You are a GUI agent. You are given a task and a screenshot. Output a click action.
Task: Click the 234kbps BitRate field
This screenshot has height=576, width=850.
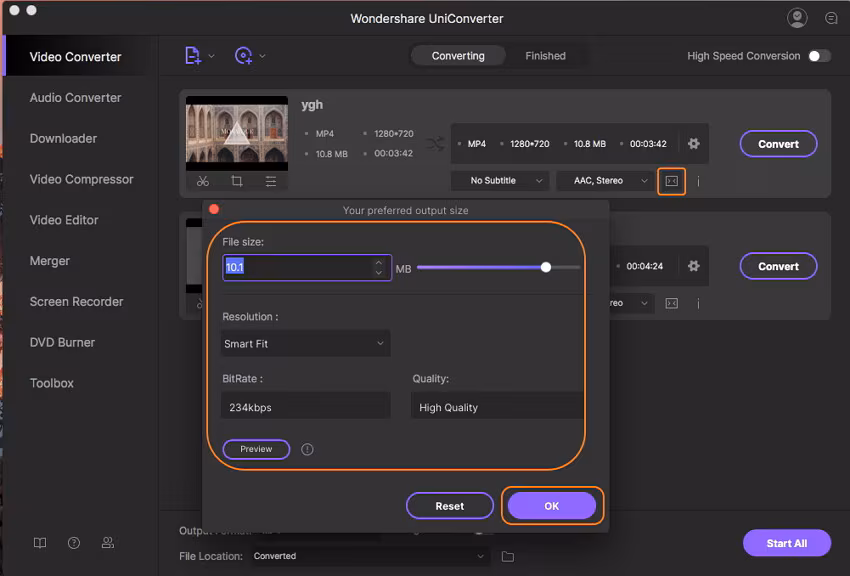click(x=306, y=407)
